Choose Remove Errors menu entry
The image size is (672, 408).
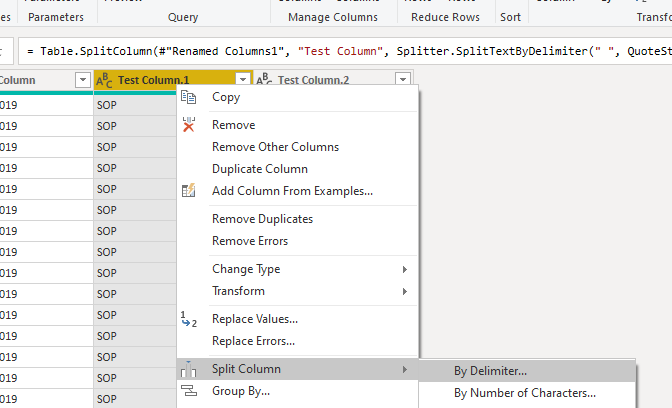point(297,241)
